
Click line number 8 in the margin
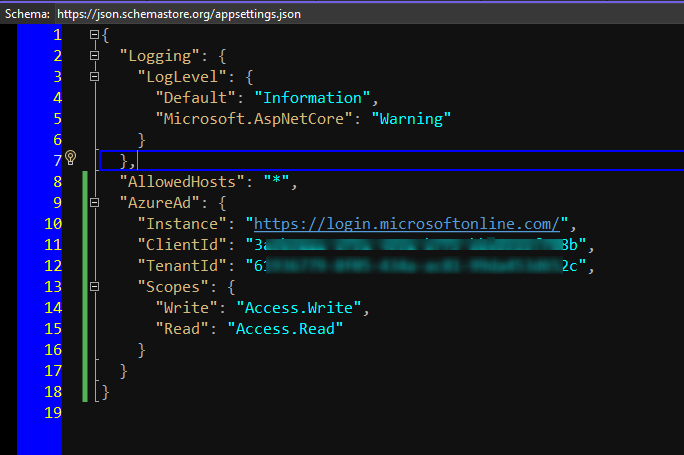pyautogui.click(x=55, y=181)
